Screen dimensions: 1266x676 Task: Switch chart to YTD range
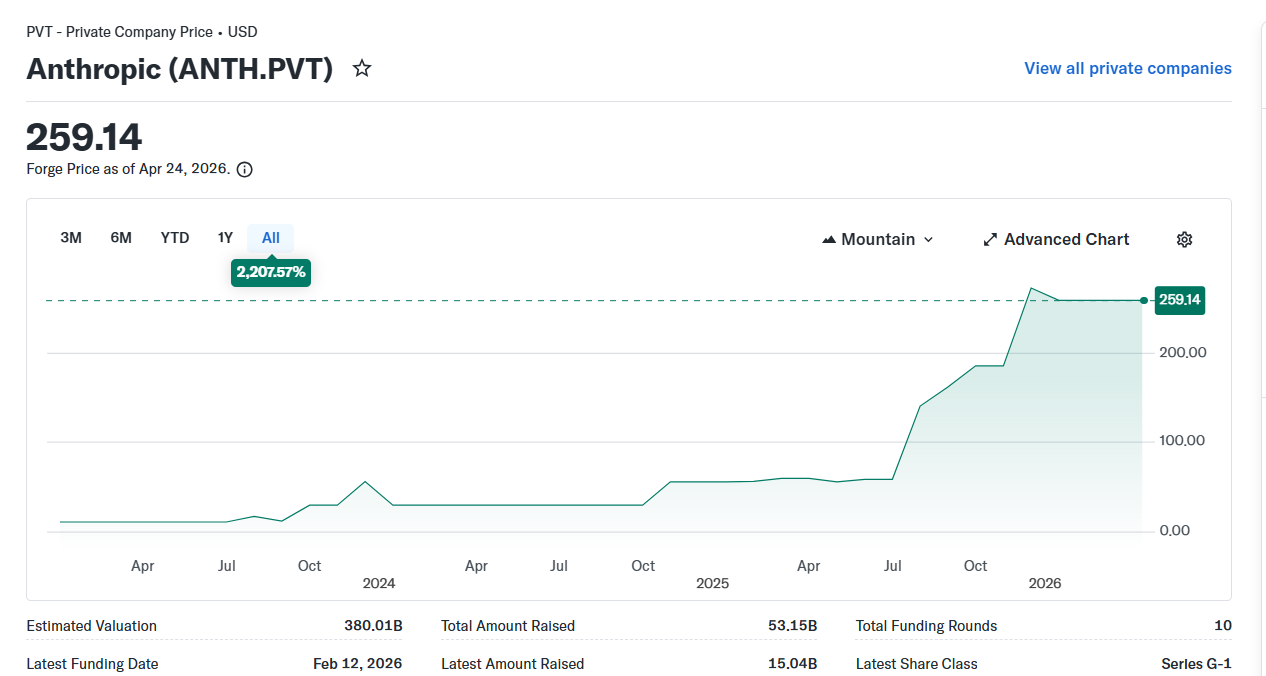click(x=175, y=238)
